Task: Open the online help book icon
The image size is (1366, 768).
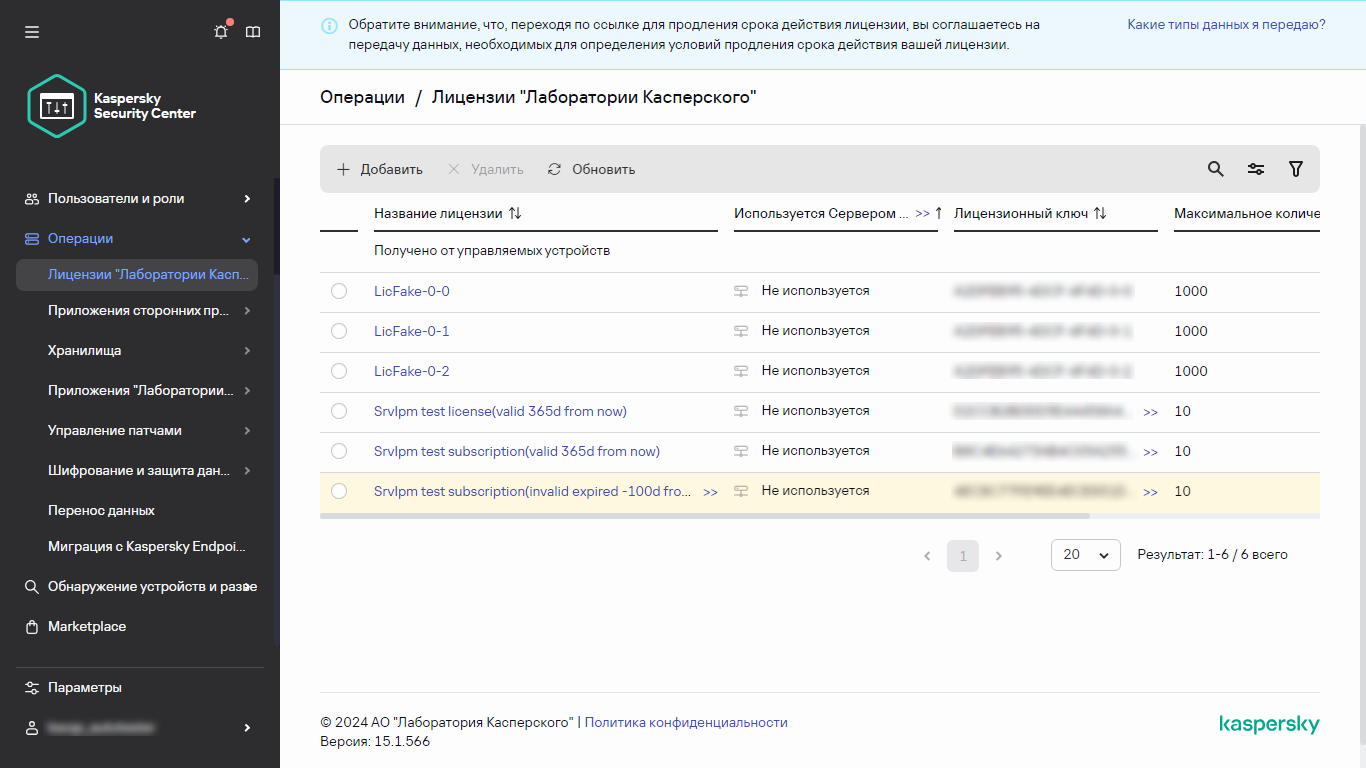Action: 253,31
